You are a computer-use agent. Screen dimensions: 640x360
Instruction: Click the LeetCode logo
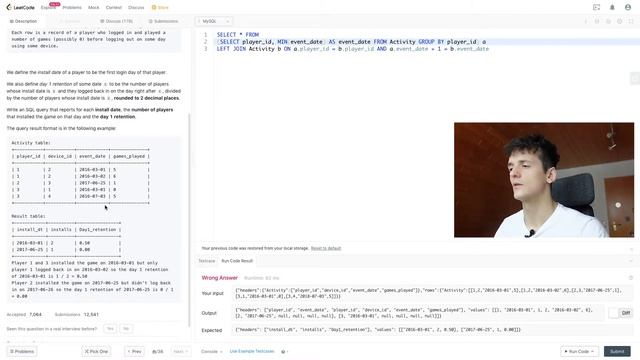[20, 7]
